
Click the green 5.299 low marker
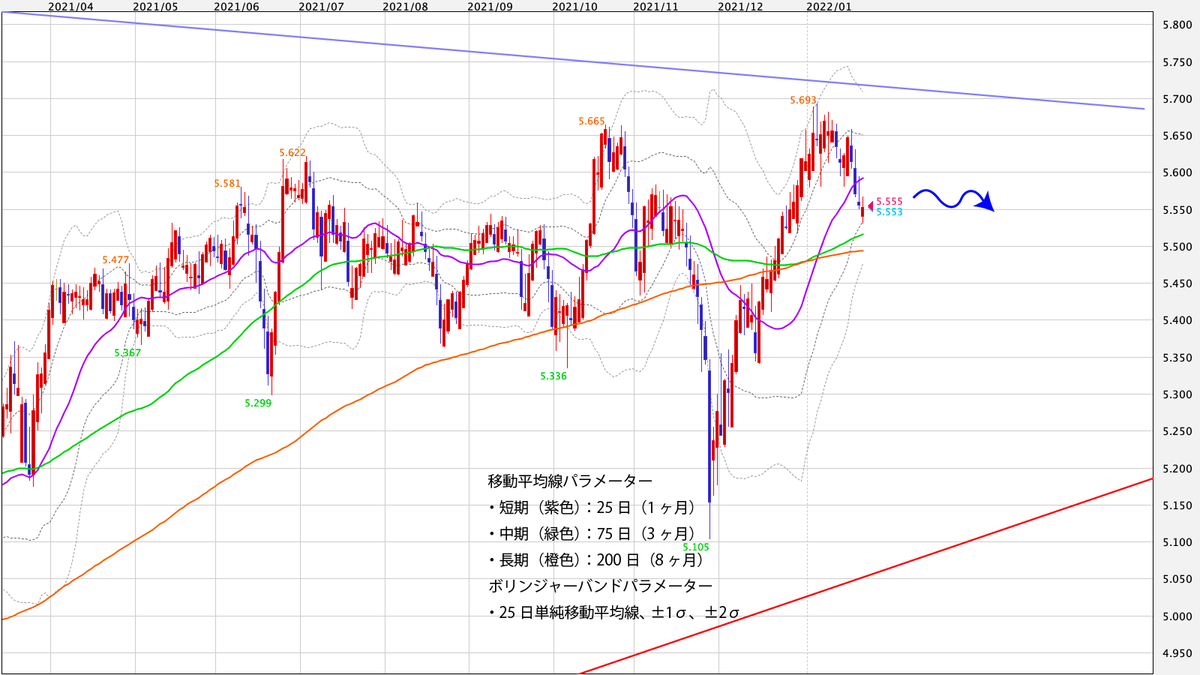pyautogui.click(x=258, y=403)
